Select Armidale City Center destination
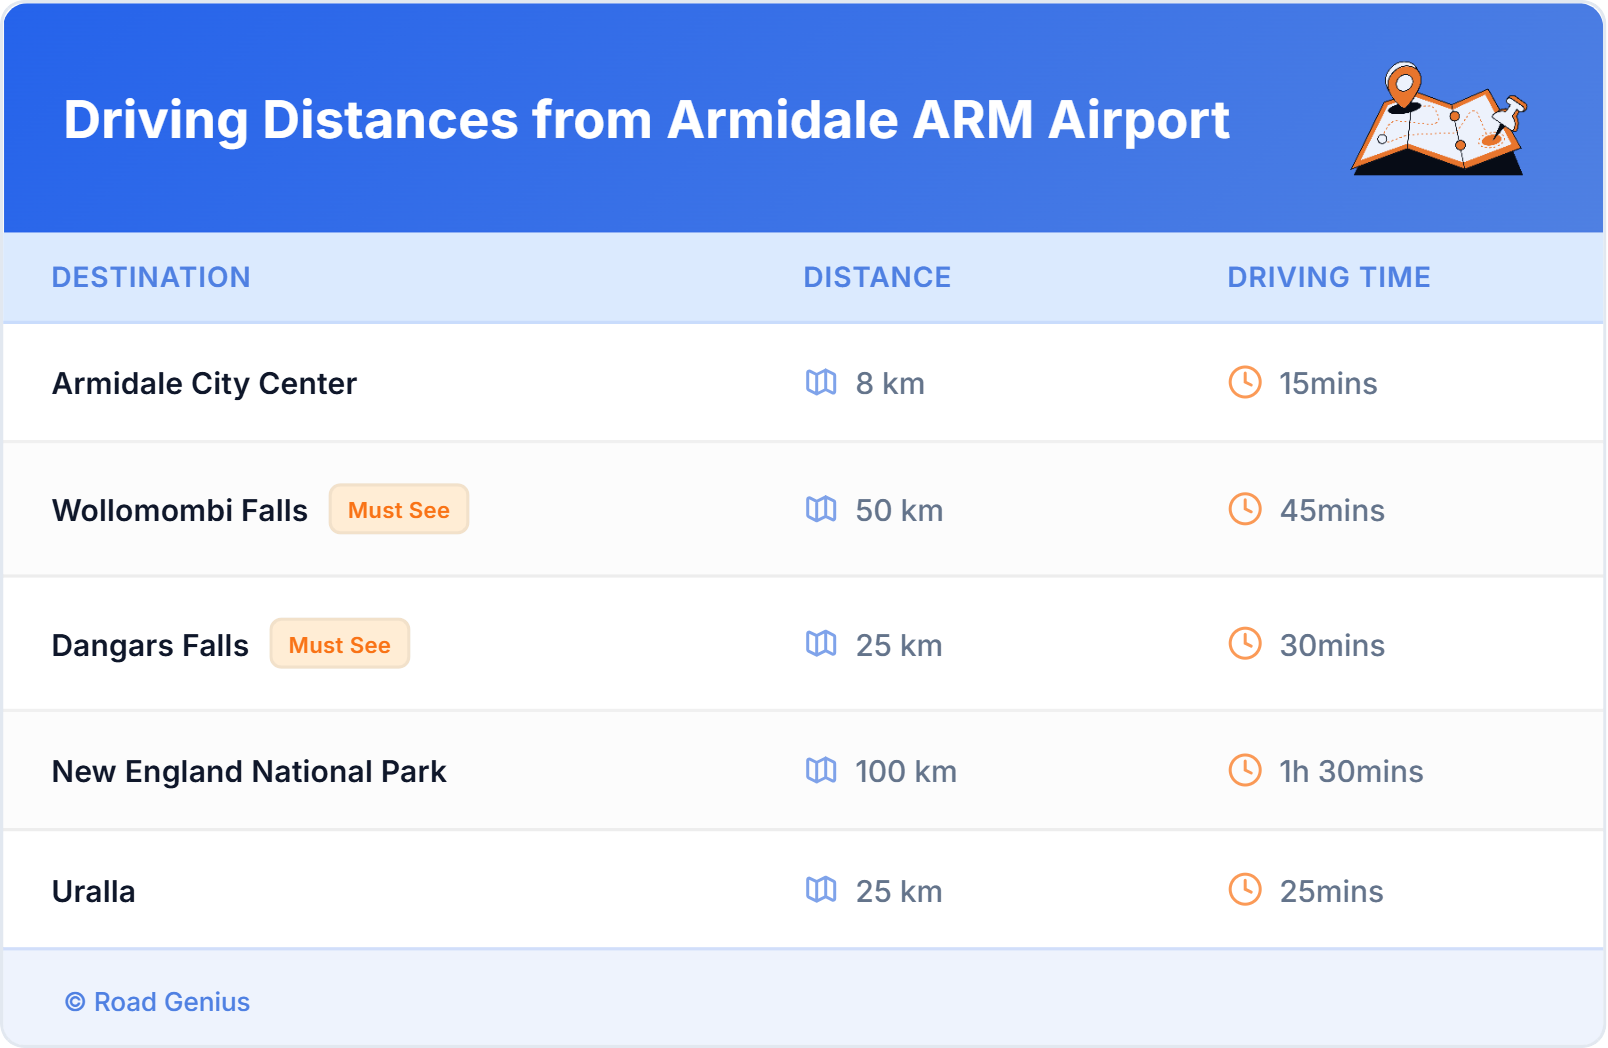 click(x=204, y=384)
